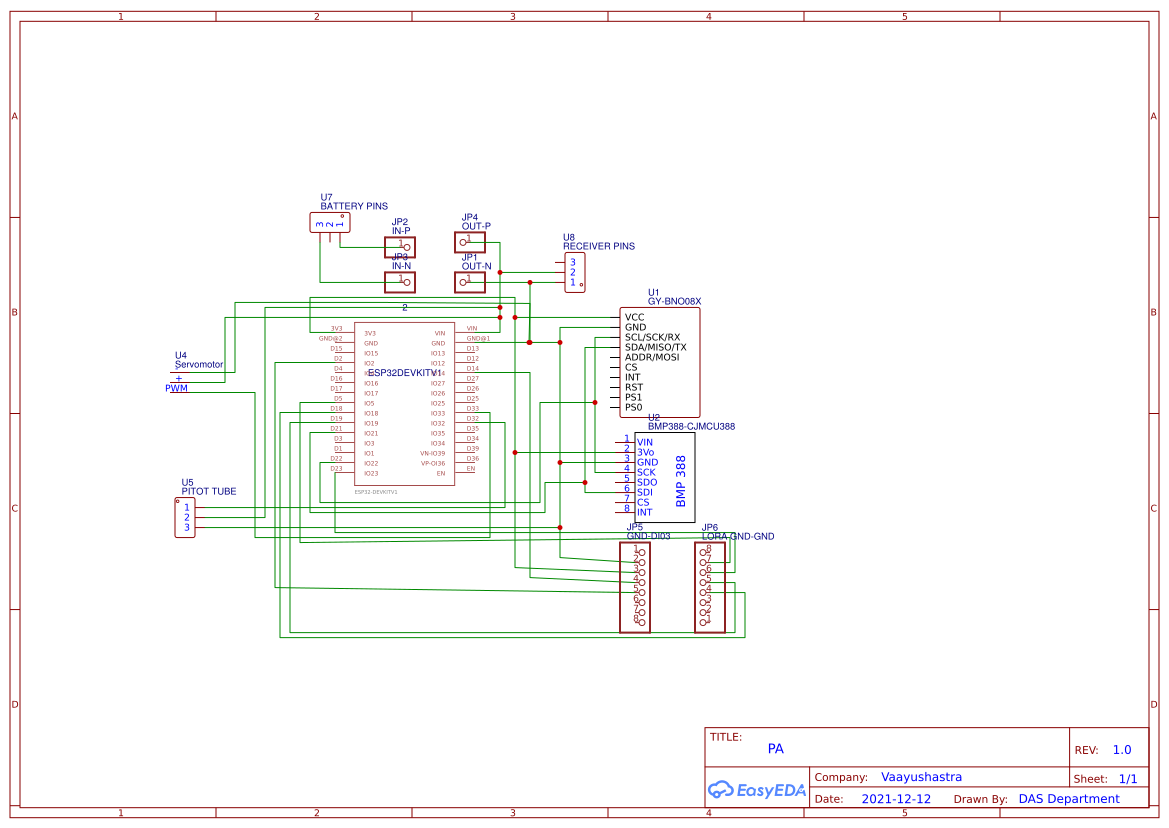Select the JP5 GND-DI03 header

[x=635, y=587]
